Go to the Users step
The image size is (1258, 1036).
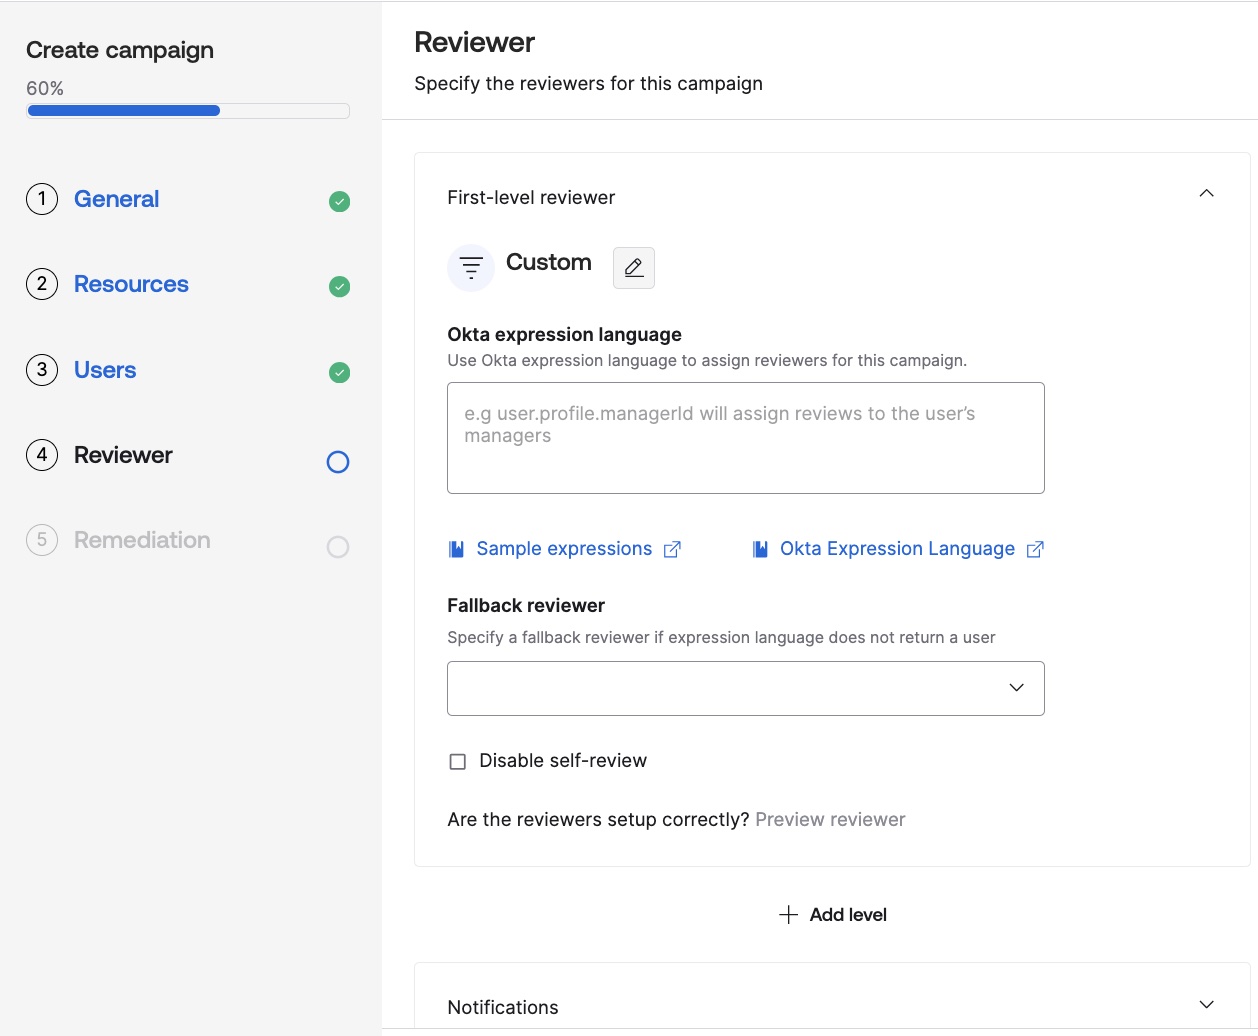coord(105,370)
